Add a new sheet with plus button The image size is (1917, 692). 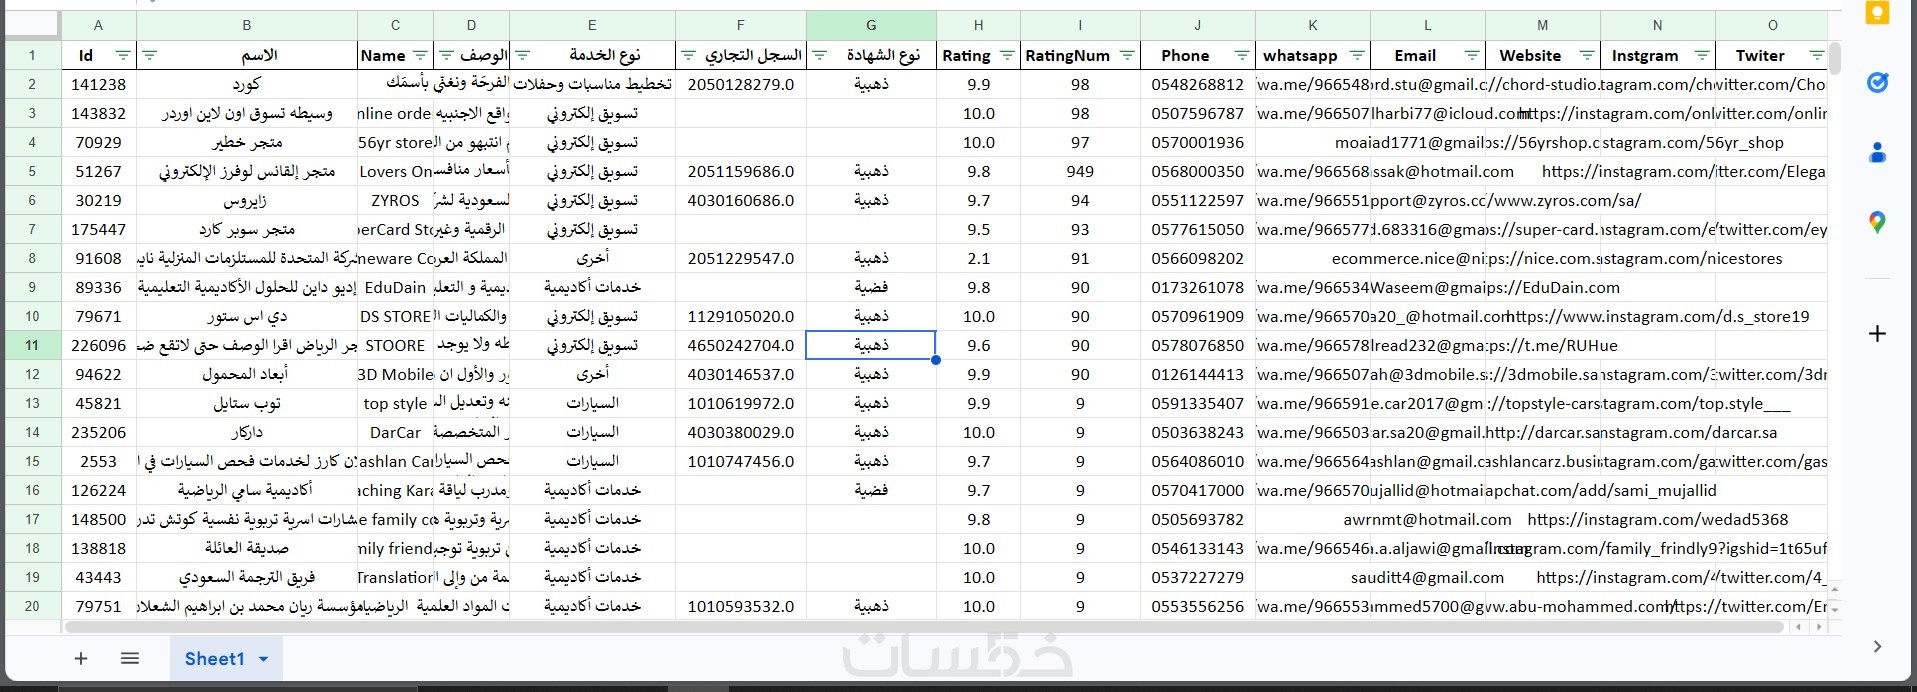pyautogui.click(x=81, y=658)
